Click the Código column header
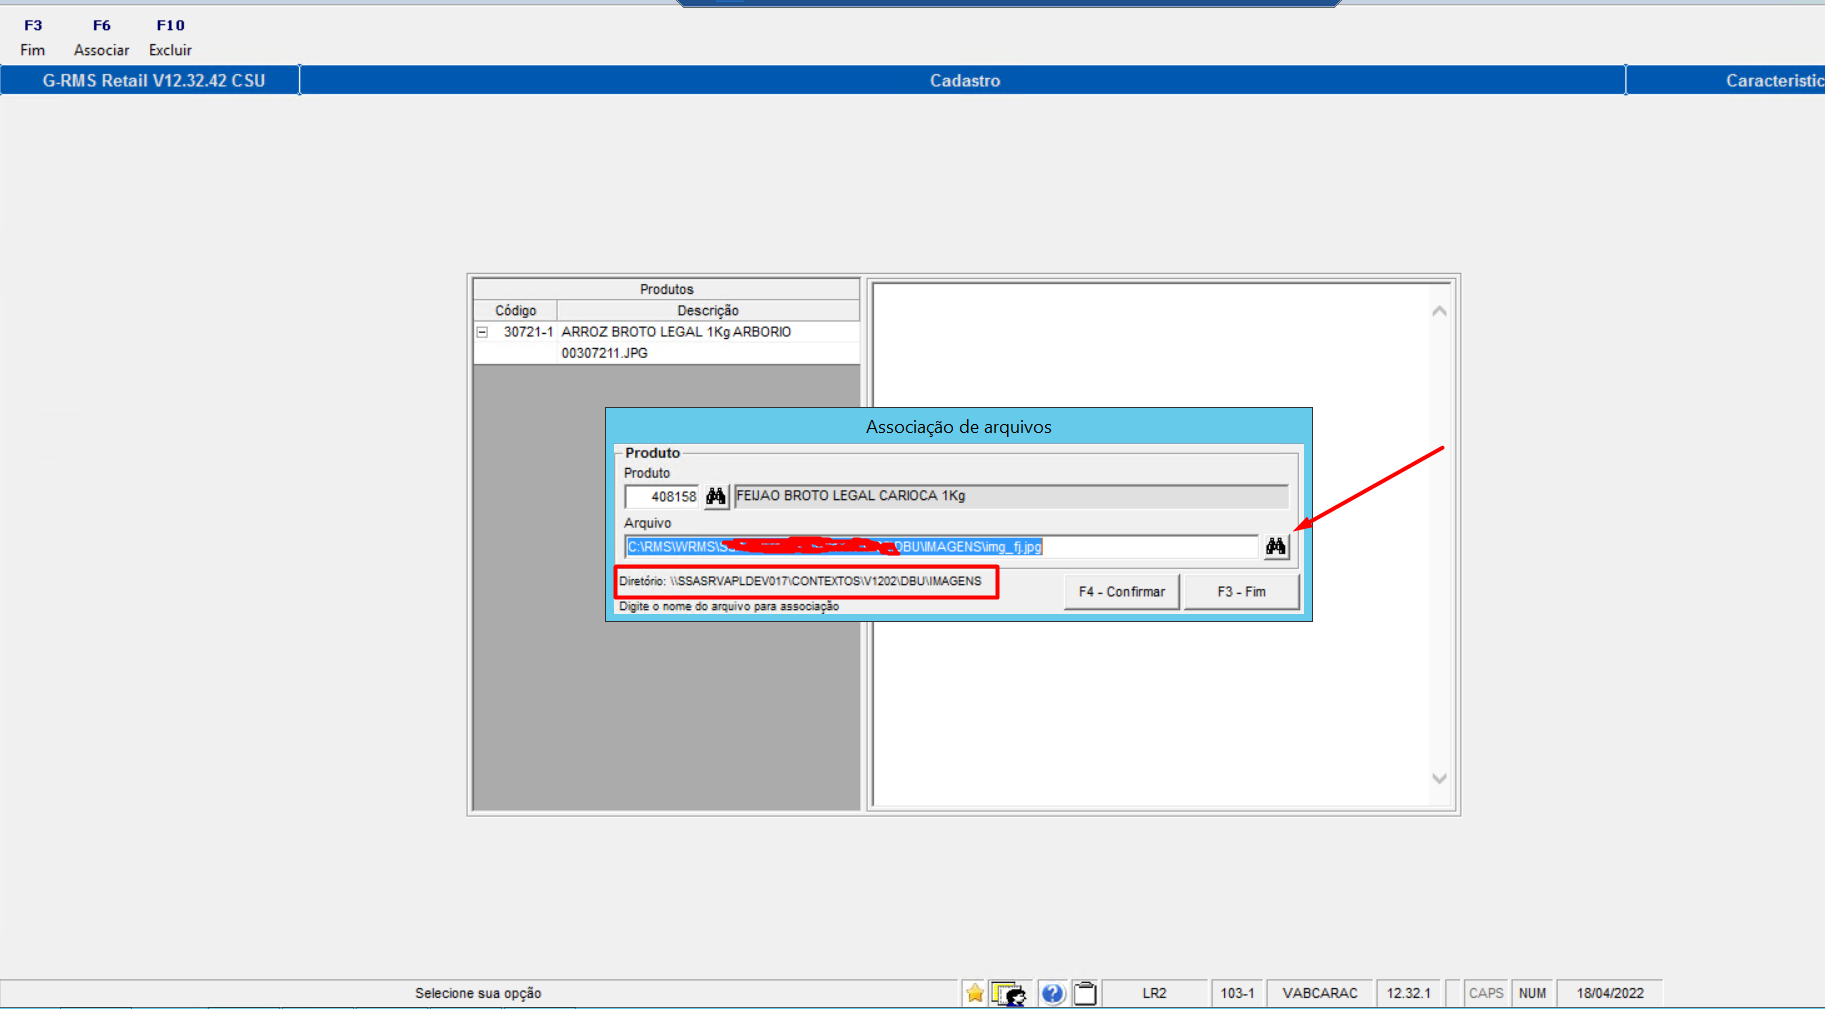 515,310
